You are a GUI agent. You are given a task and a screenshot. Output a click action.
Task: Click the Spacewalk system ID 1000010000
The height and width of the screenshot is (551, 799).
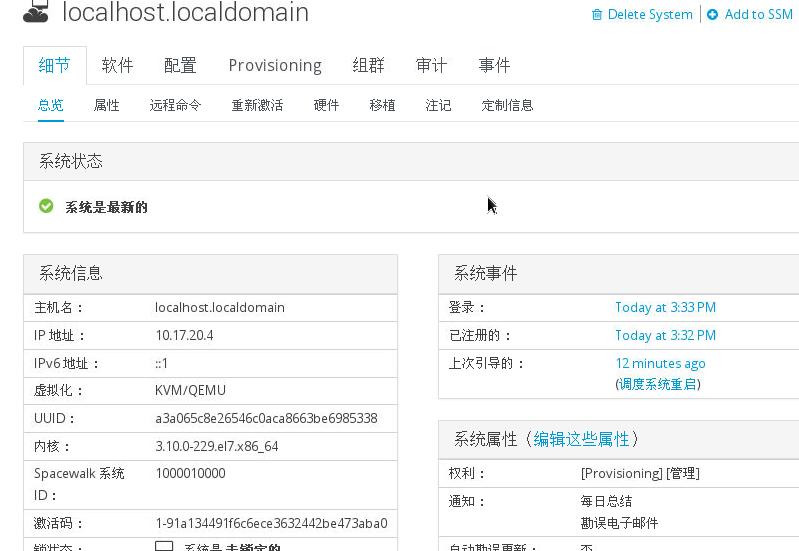190,474
